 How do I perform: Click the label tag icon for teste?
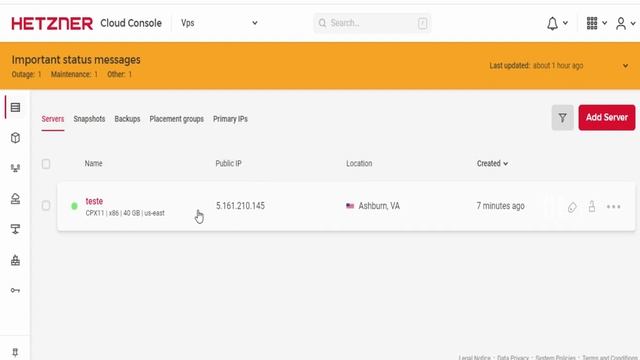click(x=572, y=207)
